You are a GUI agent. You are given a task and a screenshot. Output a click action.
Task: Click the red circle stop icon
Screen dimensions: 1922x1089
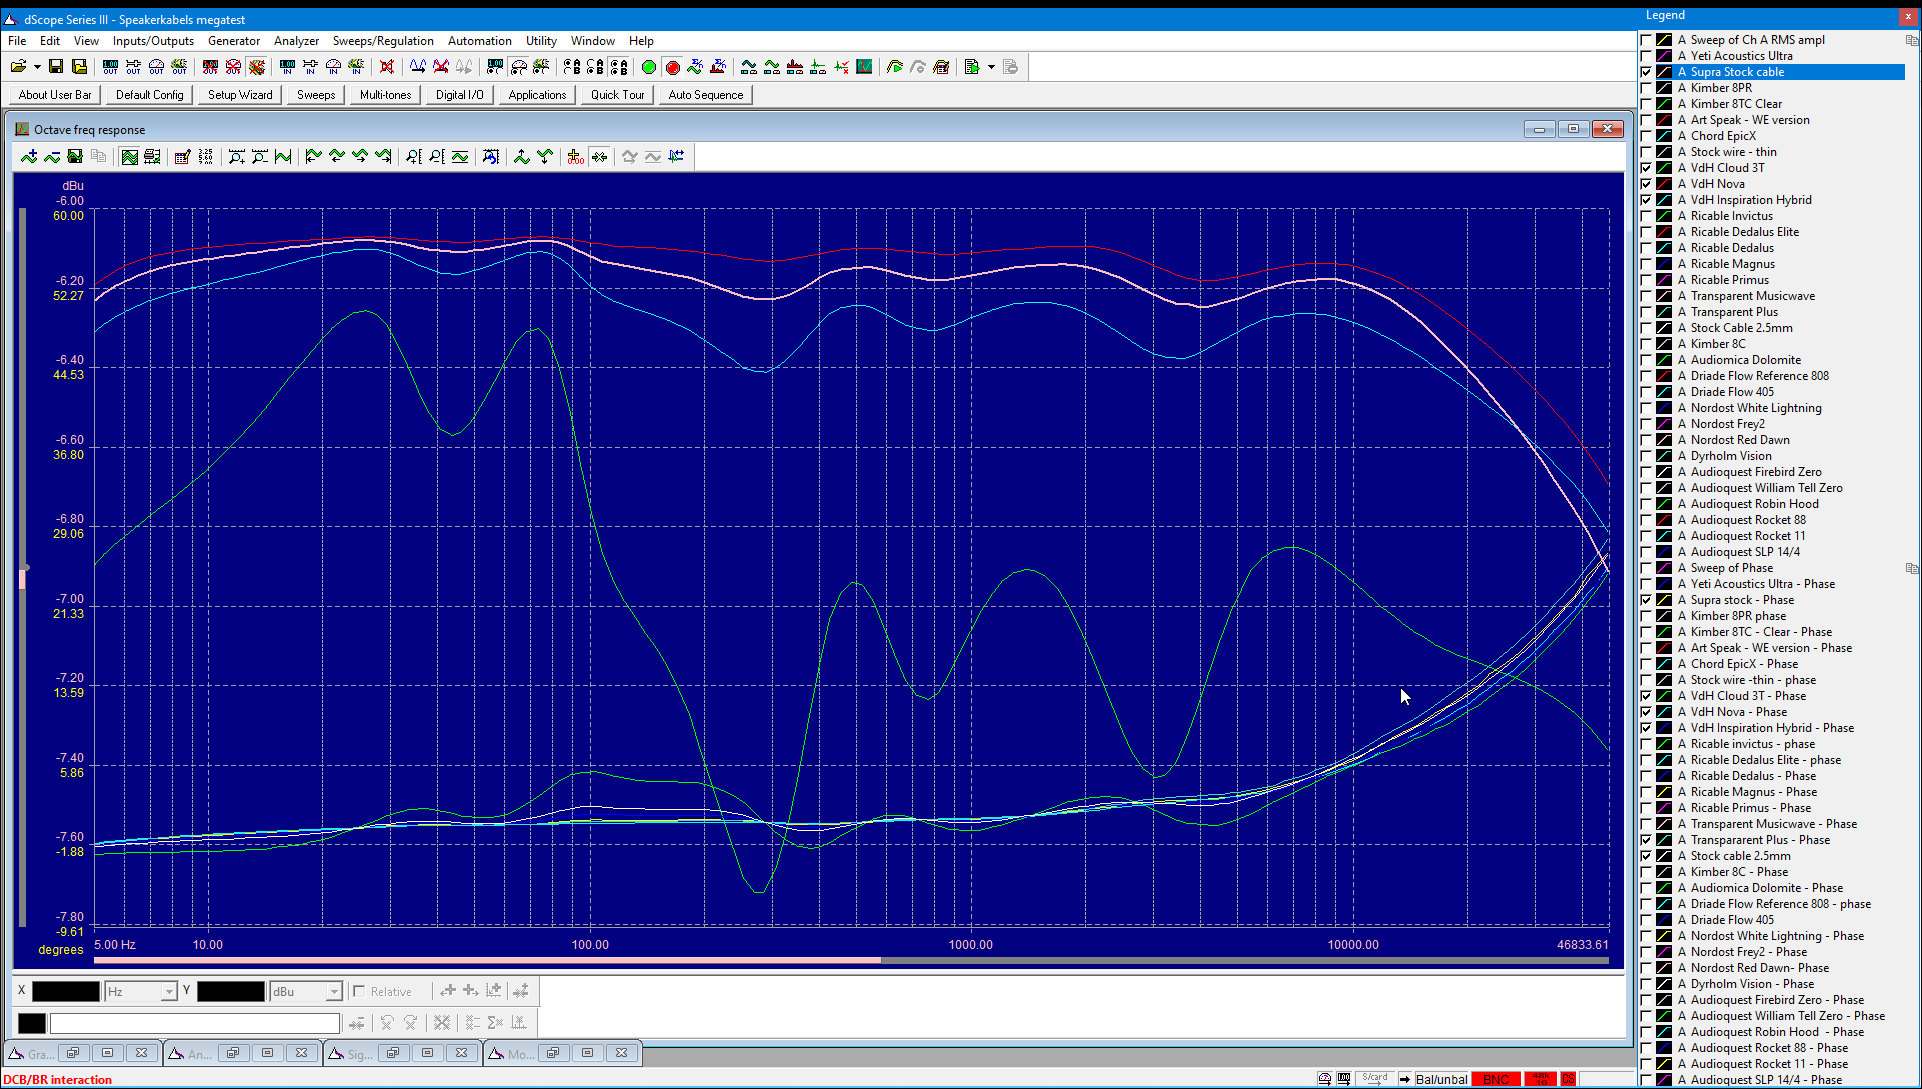(x=673, y=67)
